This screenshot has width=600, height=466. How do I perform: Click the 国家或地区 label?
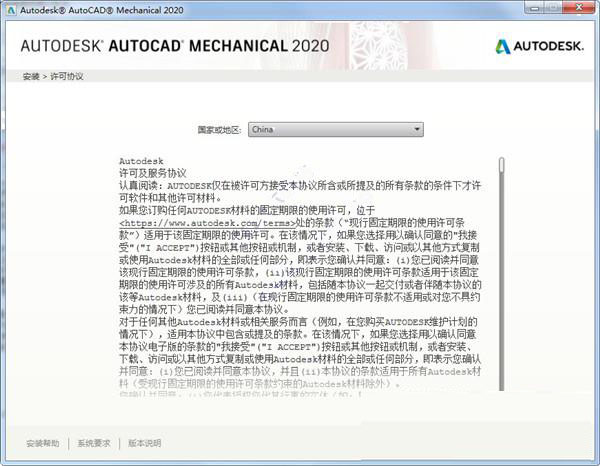220,130
